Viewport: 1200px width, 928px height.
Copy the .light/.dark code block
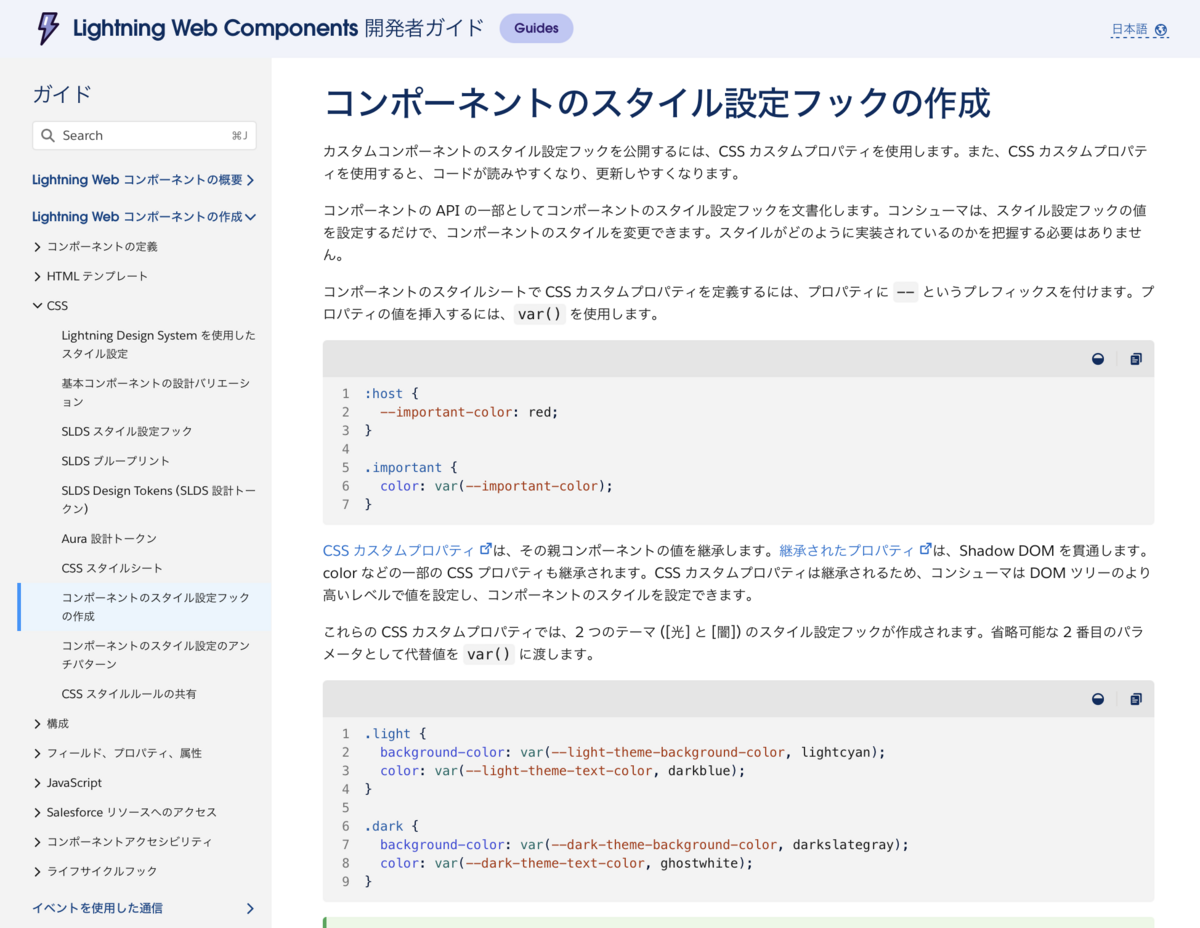pos(1136,699)
